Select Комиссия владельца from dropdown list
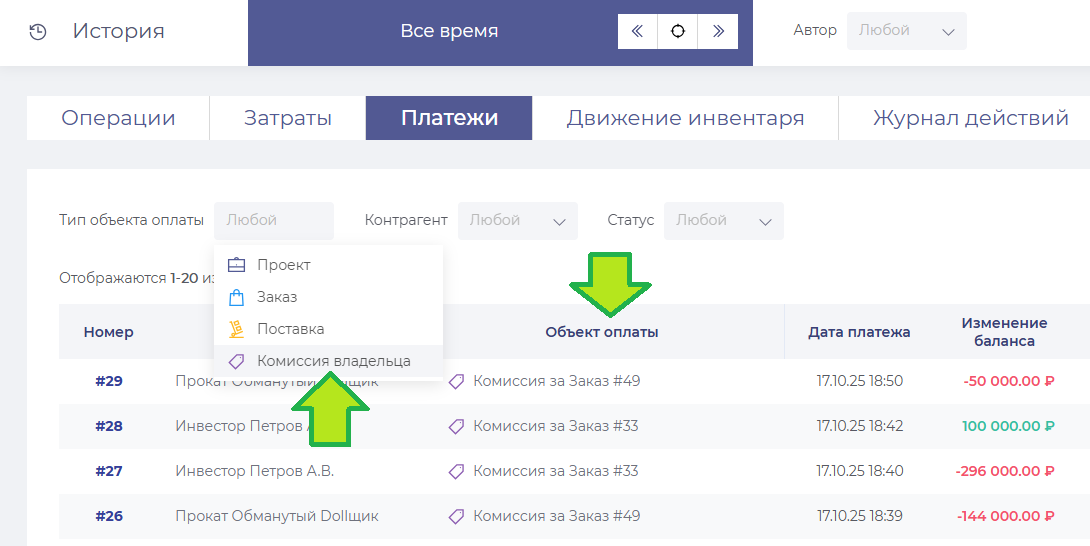 333,361
